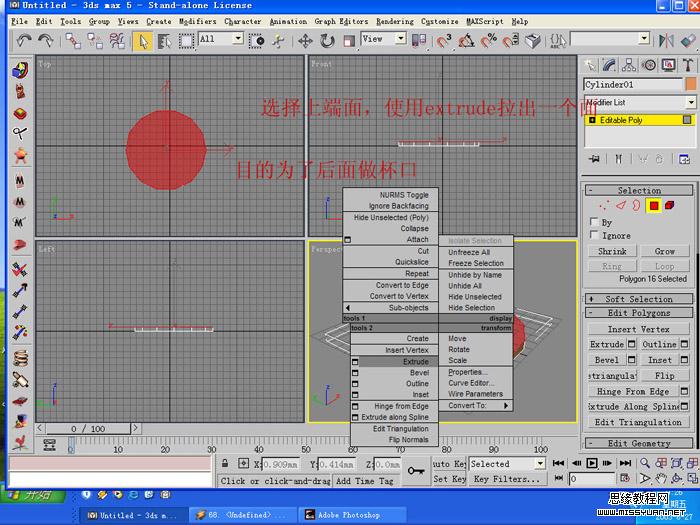
Task: Enable the By checkbox in Selection
Action: (594, 222)
